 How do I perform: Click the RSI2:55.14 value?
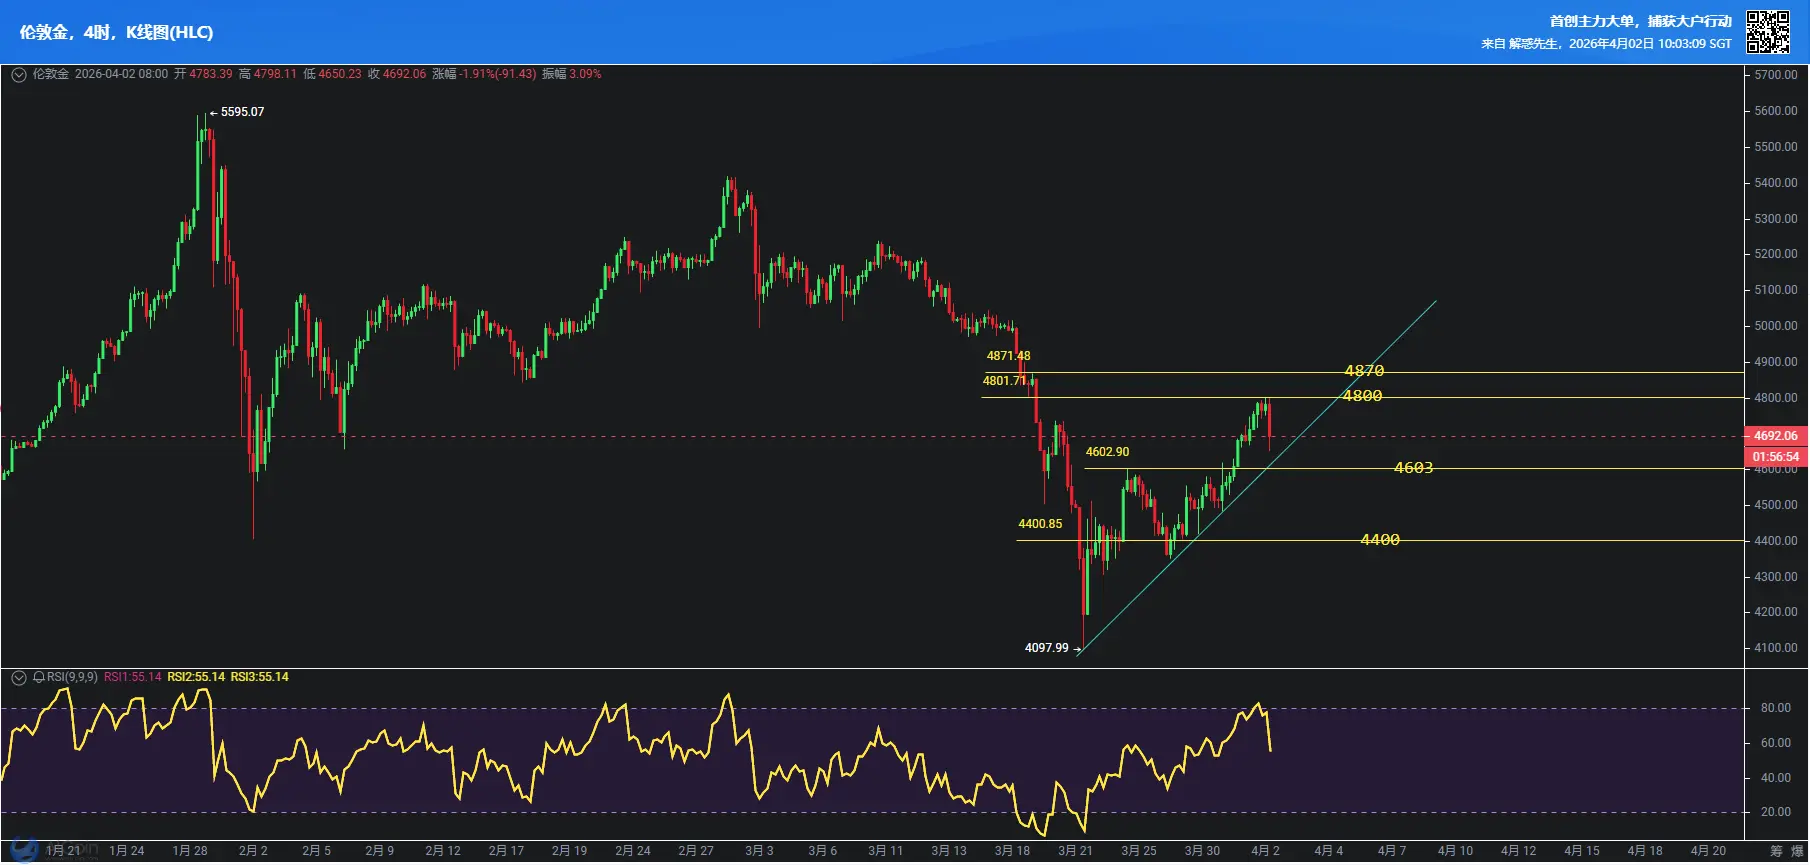tap(196, 678)
